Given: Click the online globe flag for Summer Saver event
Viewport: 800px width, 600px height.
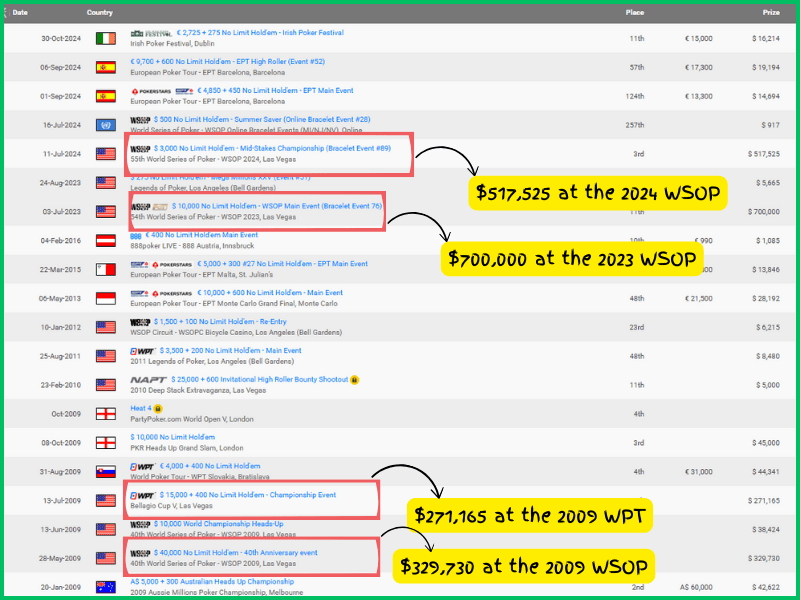Looking at the screenshot, I should (x=105, y=125).
